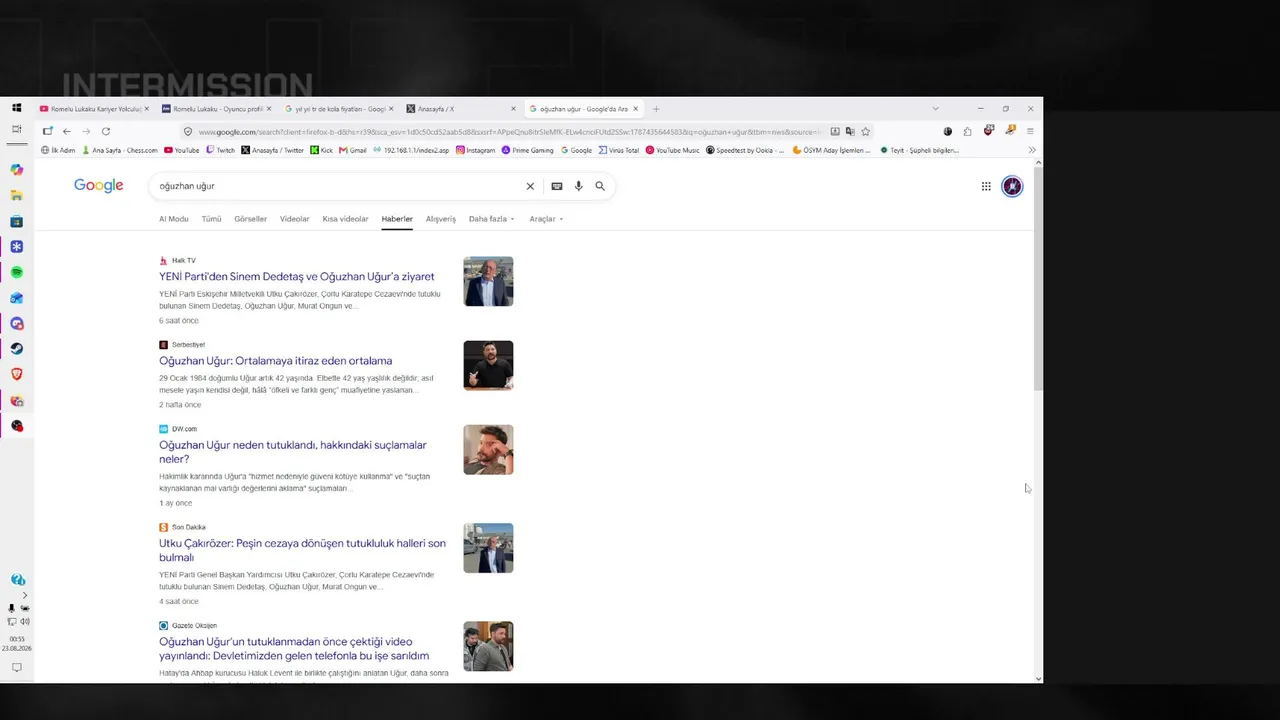Submit search with the magnifier icon

click(600, 186)
